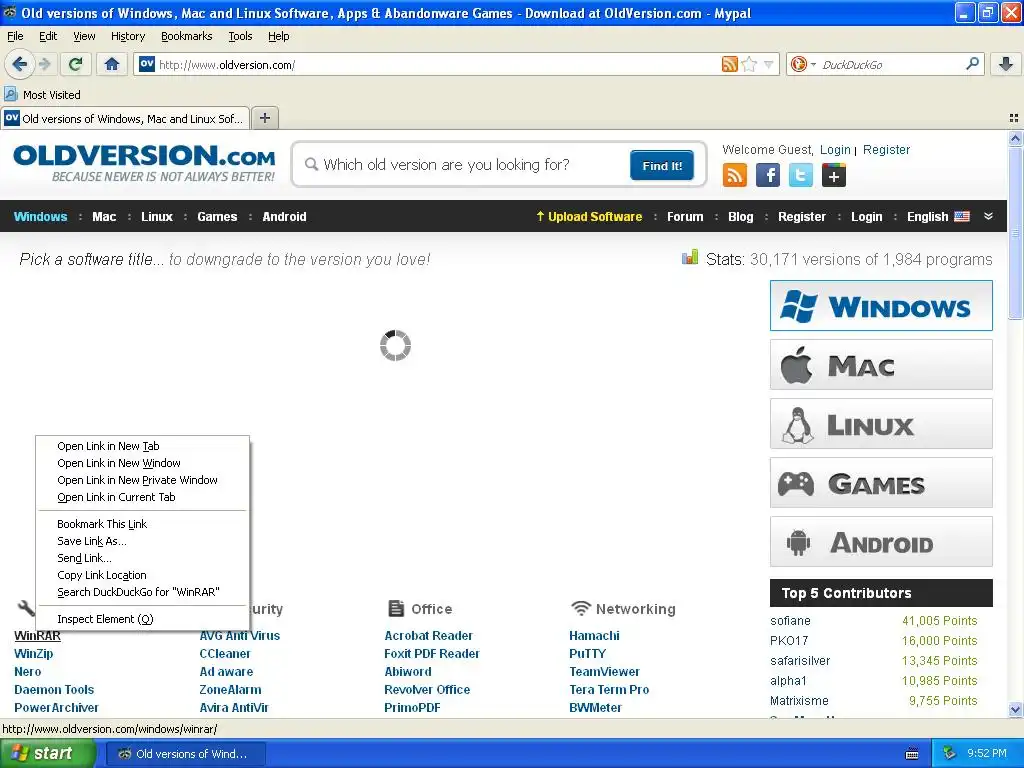Image resolution: width=1024 pixels, height=768 pixels.
Task: Choose Open Link in Current Tab
Action: [142, 497]
